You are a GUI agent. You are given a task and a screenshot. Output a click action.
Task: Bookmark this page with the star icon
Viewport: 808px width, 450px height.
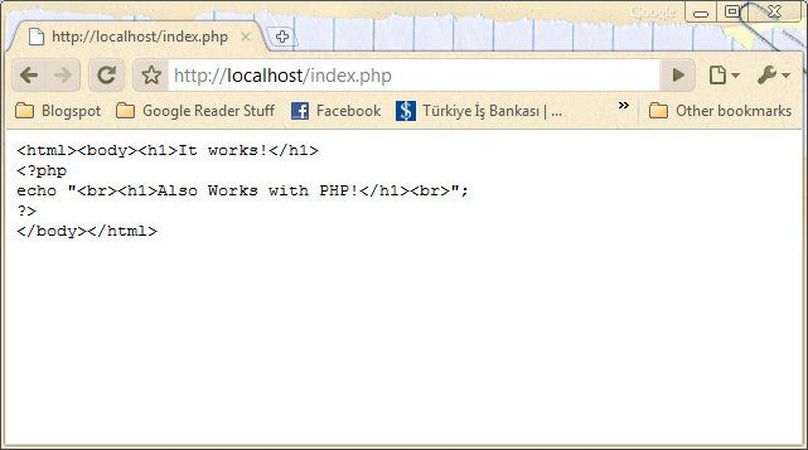[151, 75]
